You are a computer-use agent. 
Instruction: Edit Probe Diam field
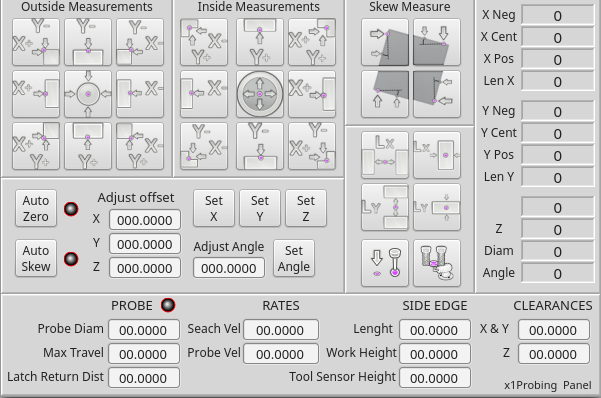tap(144, 330)
